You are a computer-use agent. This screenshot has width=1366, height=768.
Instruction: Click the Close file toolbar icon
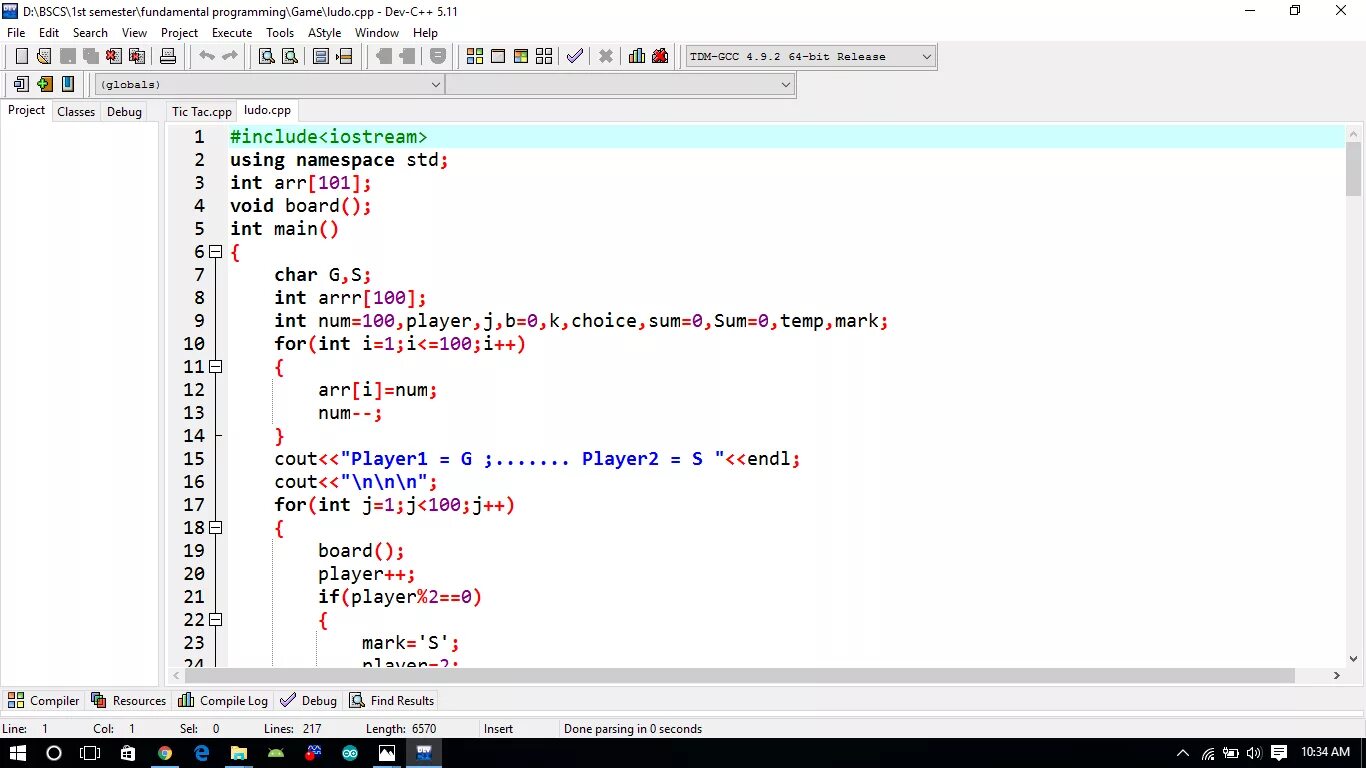point(113,56)
